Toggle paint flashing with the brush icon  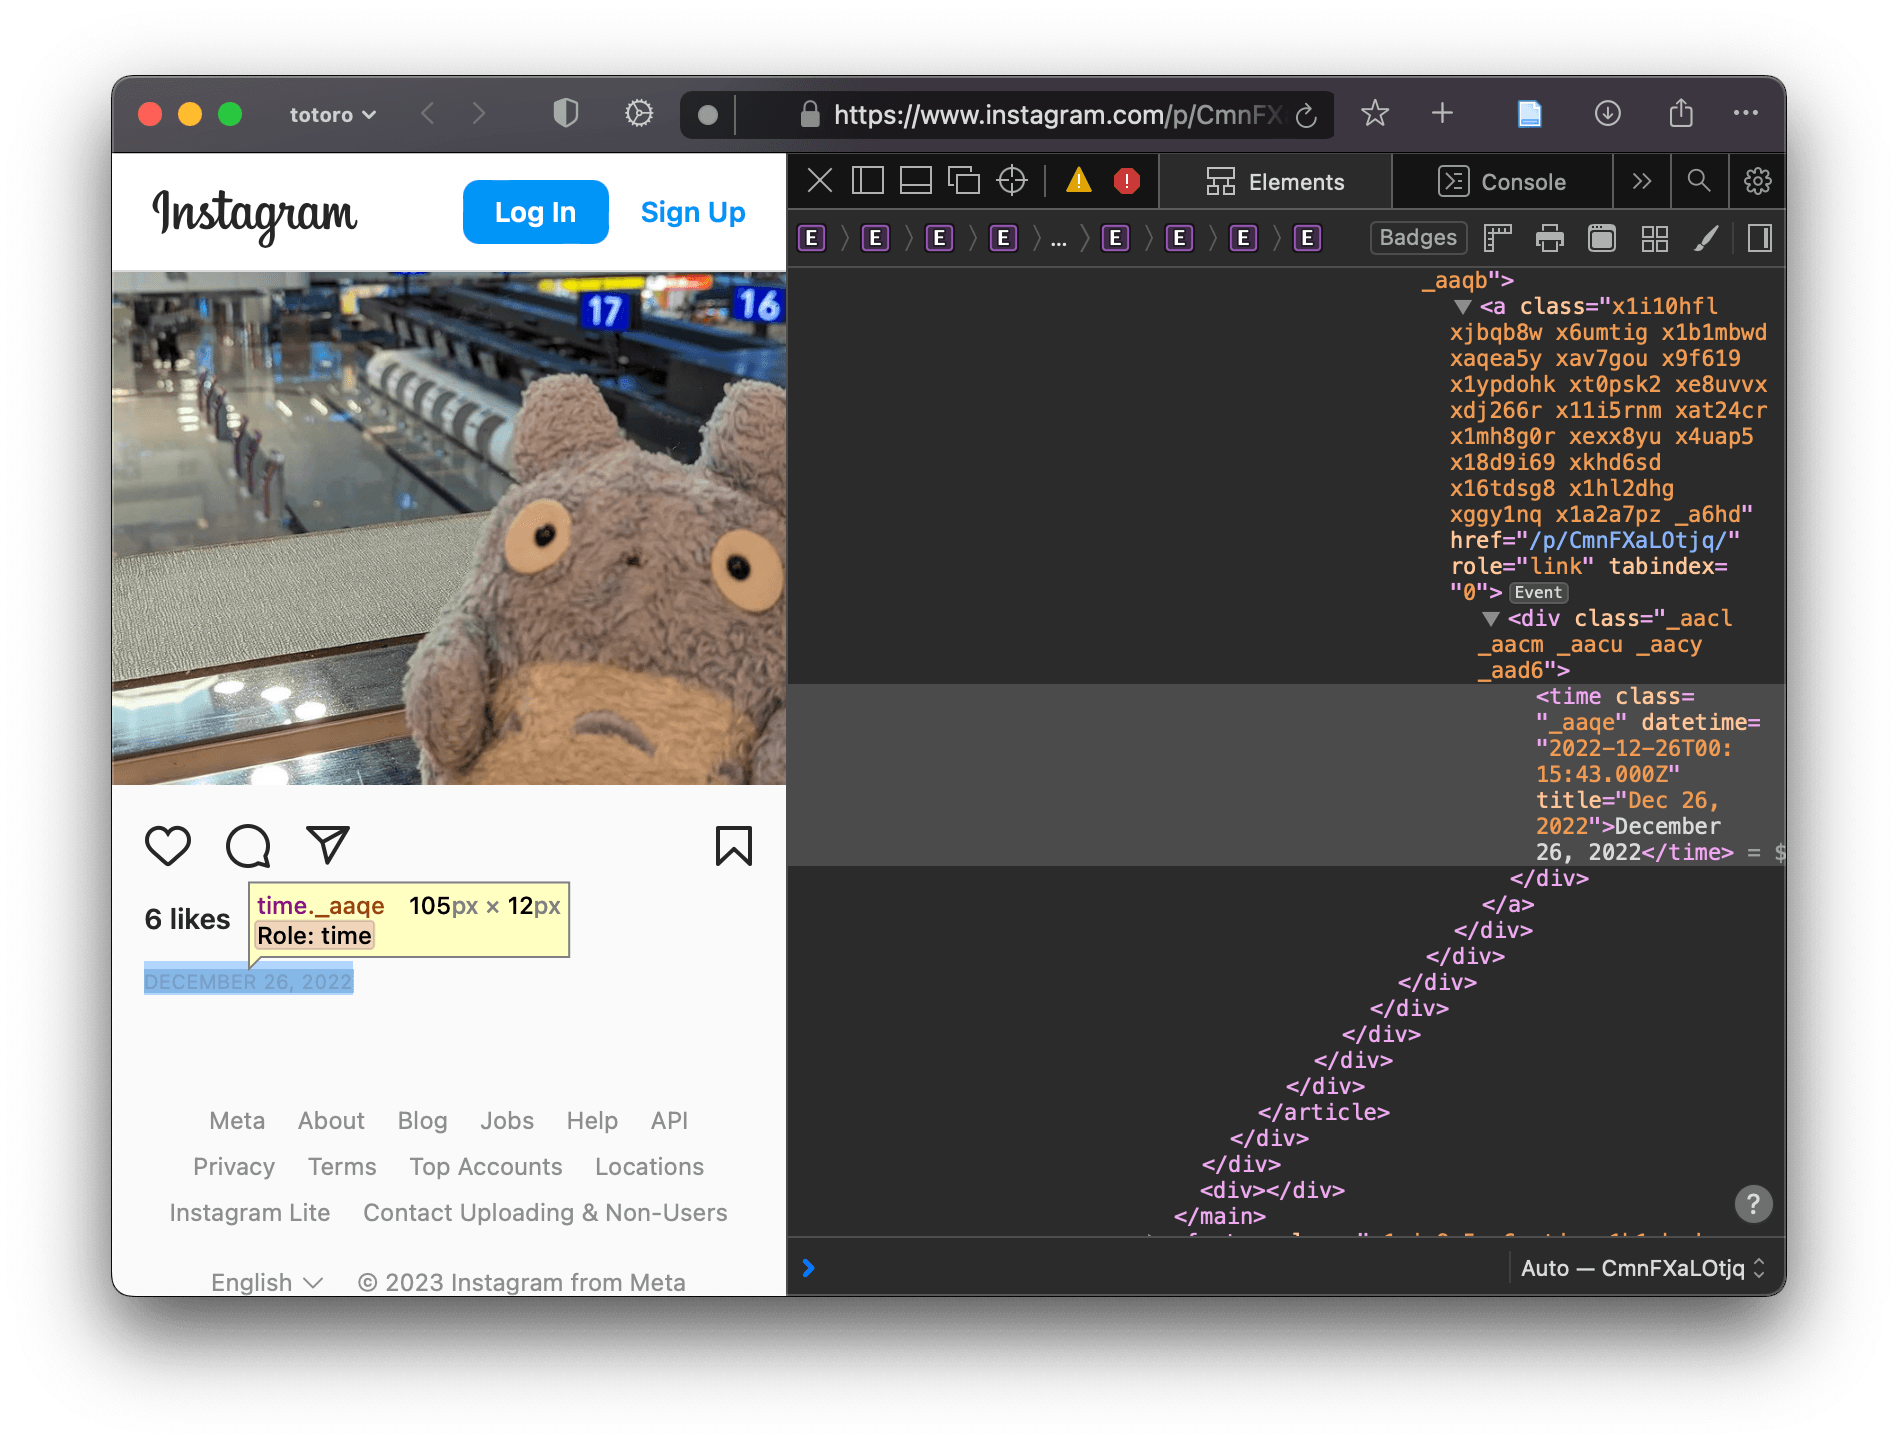[1707, 238]
